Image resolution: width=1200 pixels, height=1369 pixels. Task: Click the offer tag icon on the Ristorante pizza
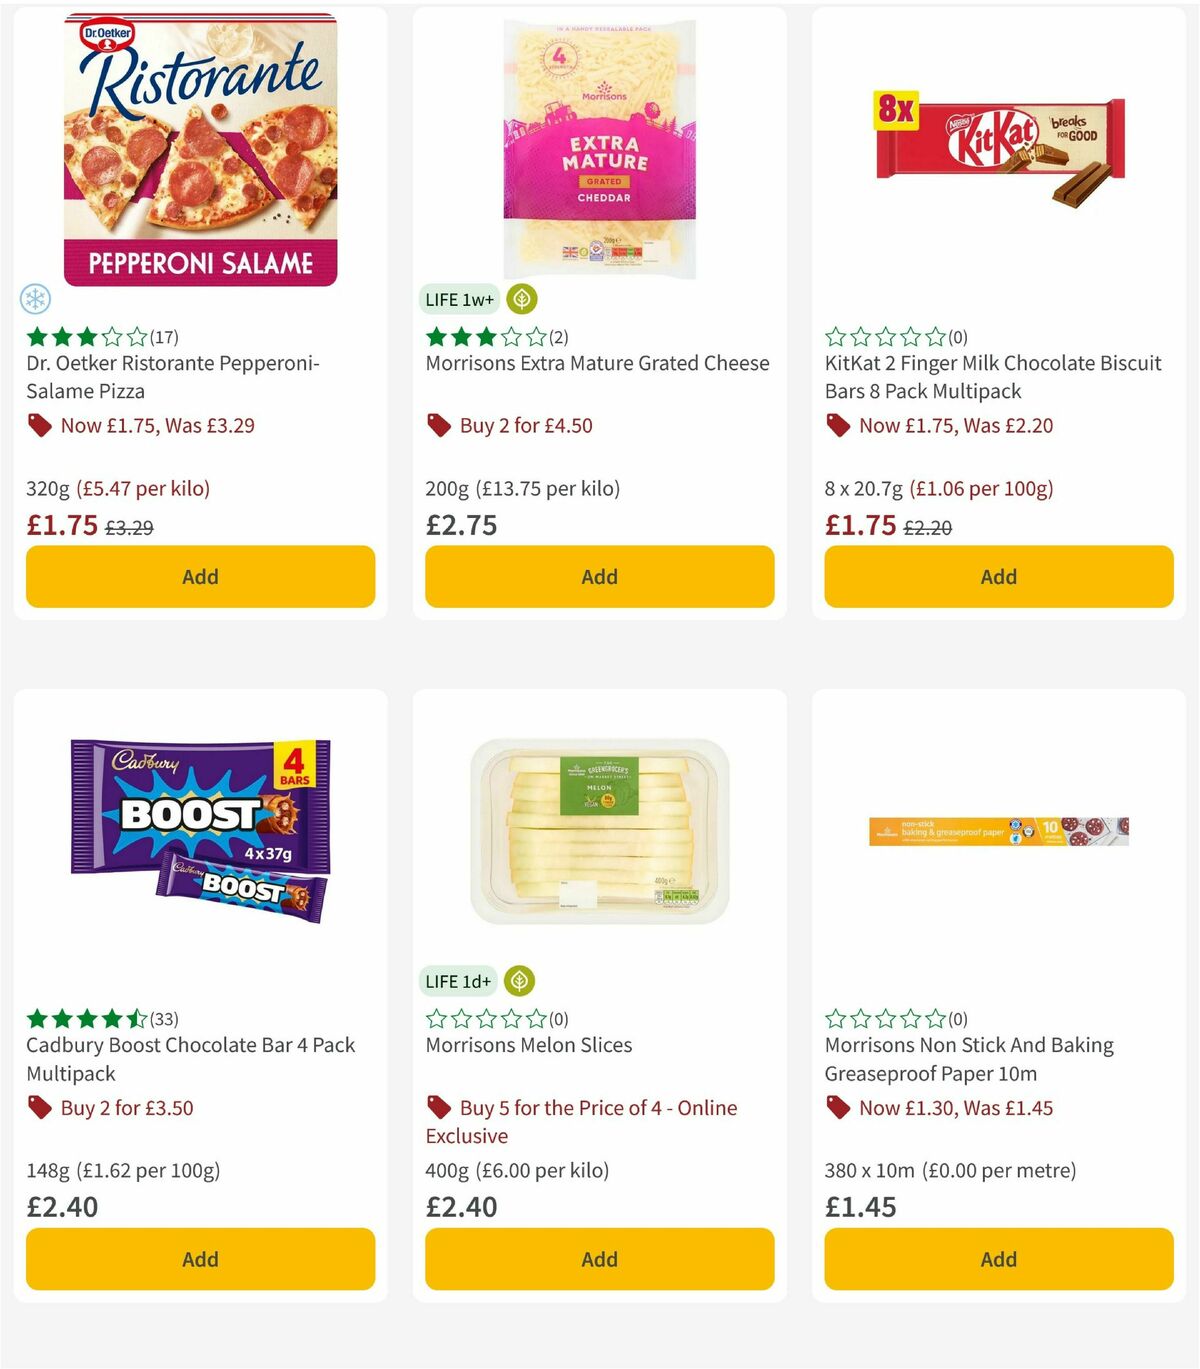39,424
